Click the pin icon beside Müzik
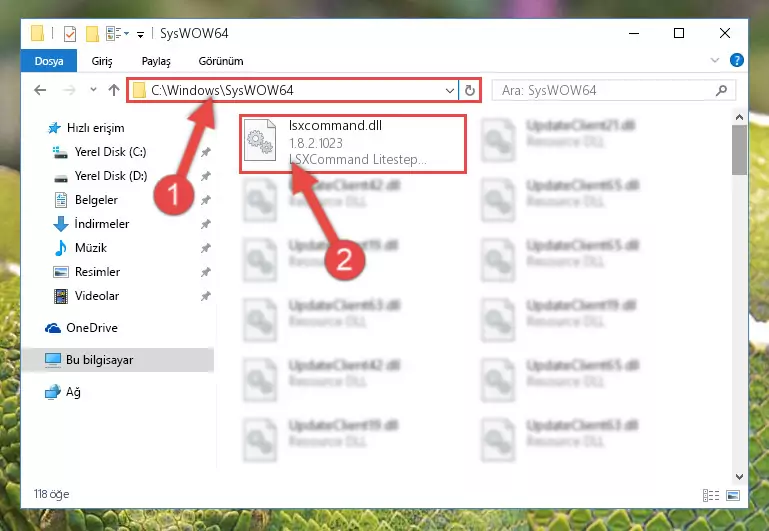Viewport: 769px width, 531px height. tap(205, 248)
